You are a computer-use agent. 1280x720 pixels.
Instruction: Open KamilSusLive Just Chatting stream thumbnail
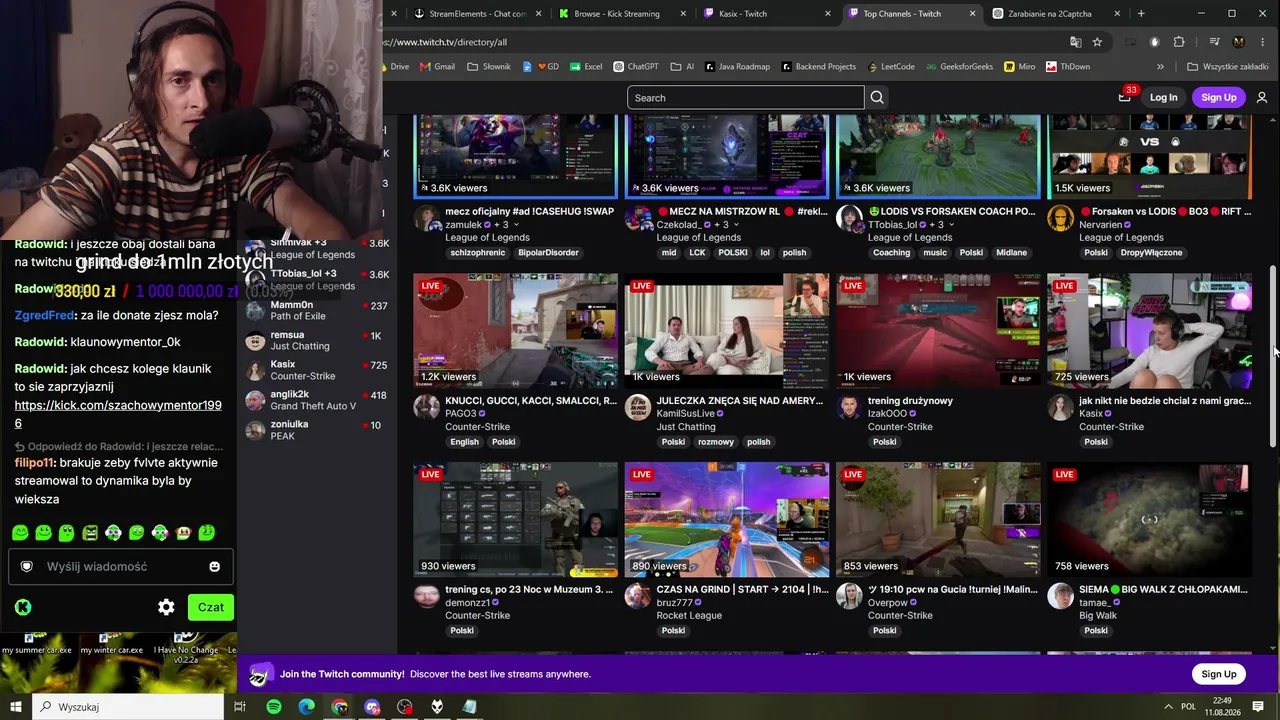coord(727,331)
